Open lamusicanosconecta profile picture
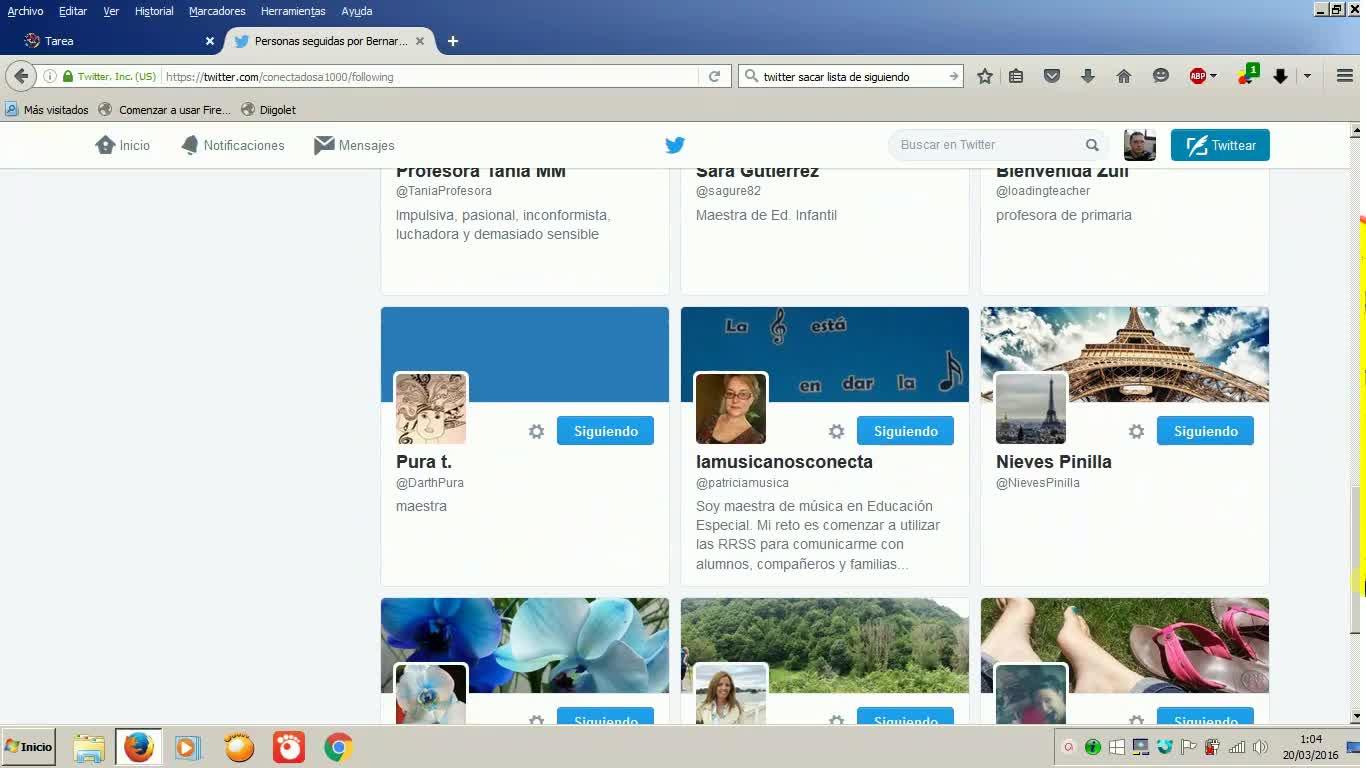This screenshot has width=1366, height=768. [731, 409]
